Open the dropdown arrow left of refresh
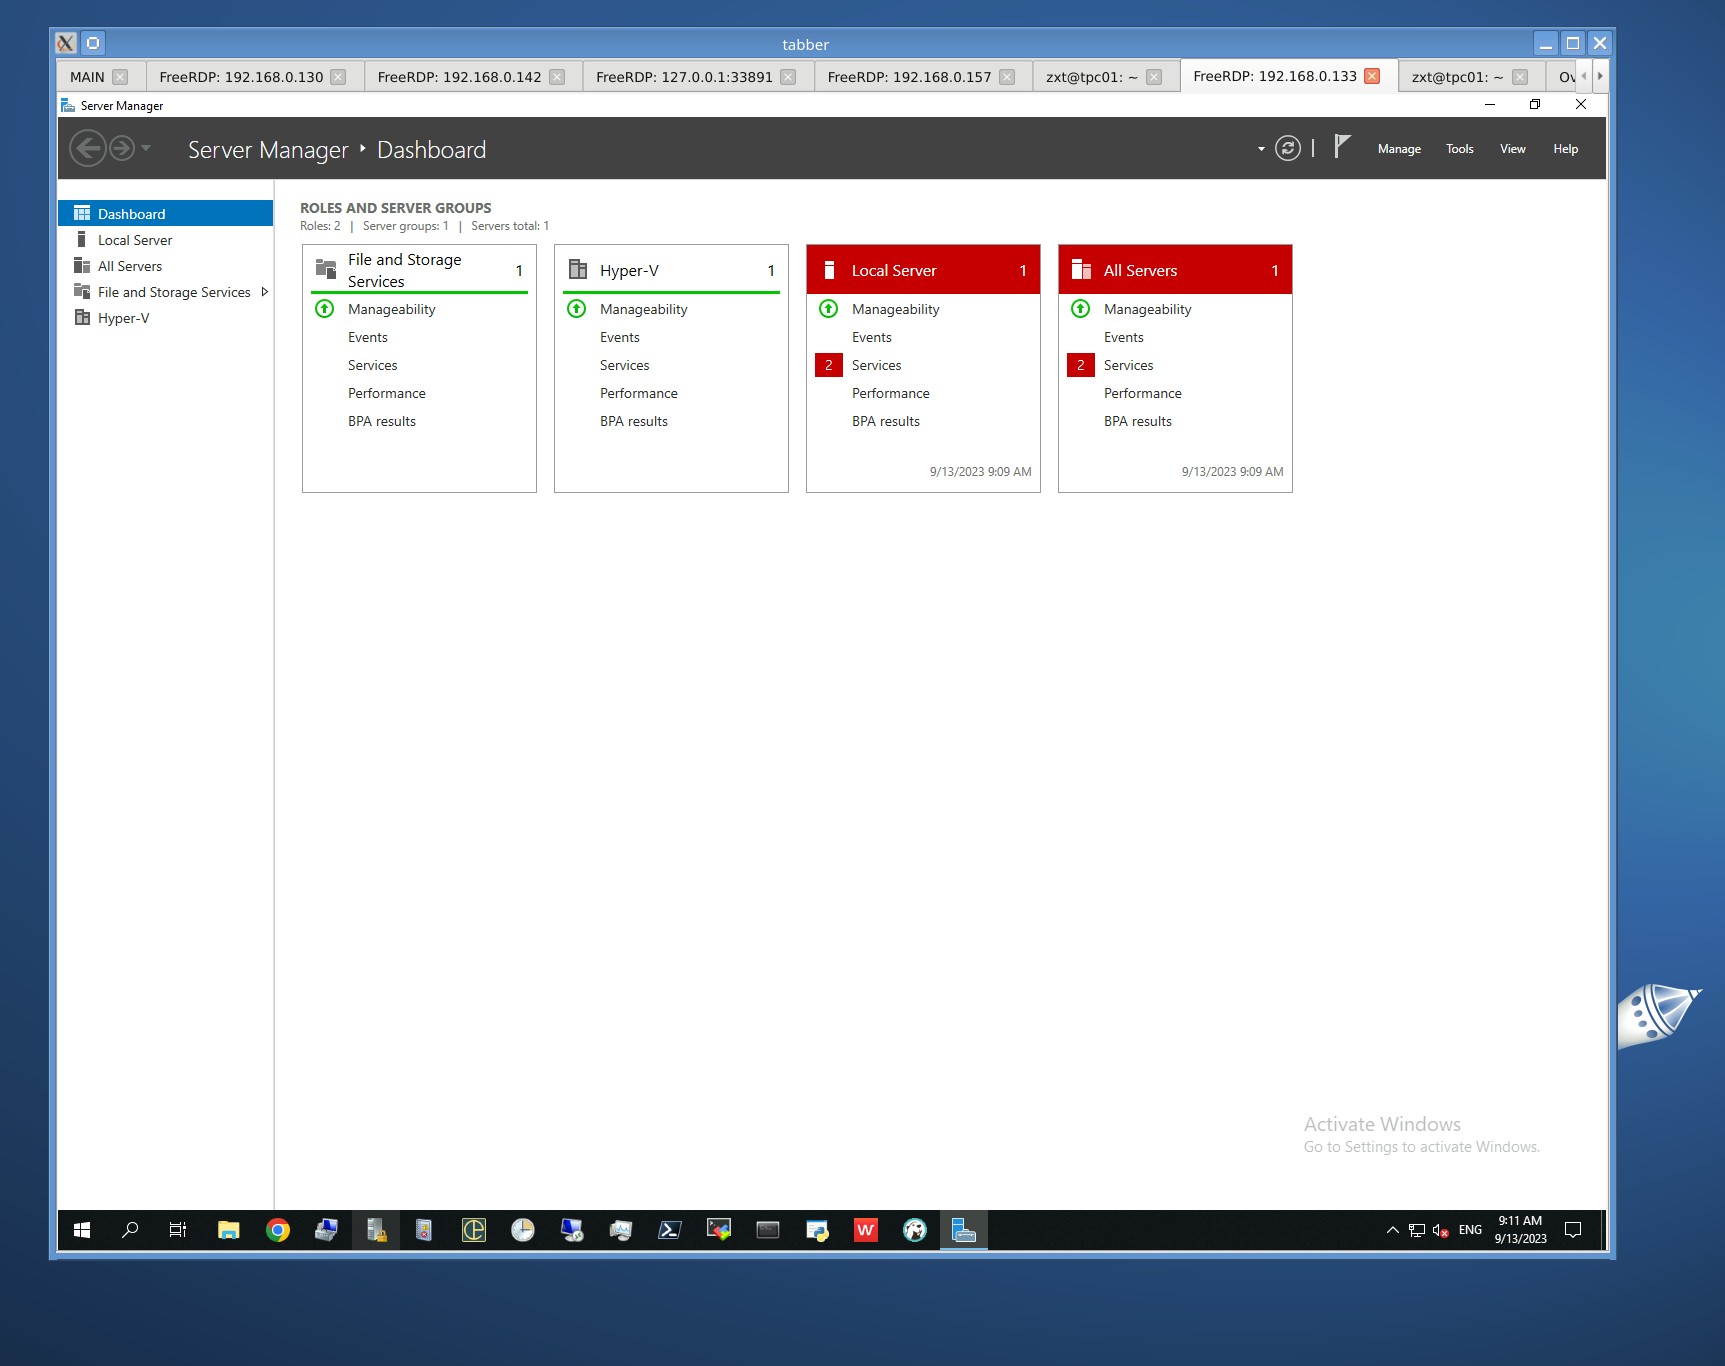This screenshot has height=1366, width=1725. click(x=1261, y=149)
